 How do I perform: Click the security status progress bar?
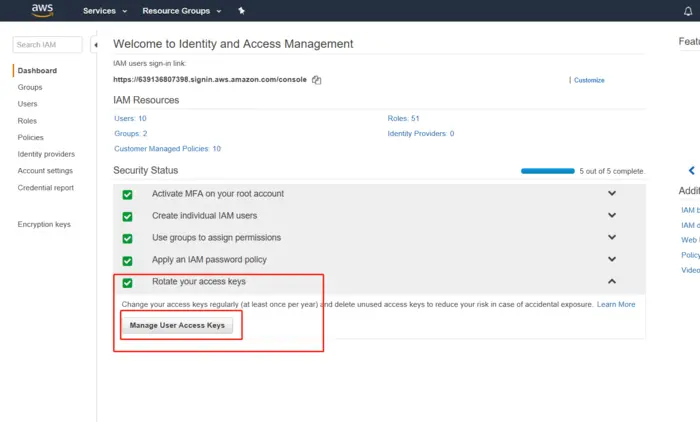[547, 171]
